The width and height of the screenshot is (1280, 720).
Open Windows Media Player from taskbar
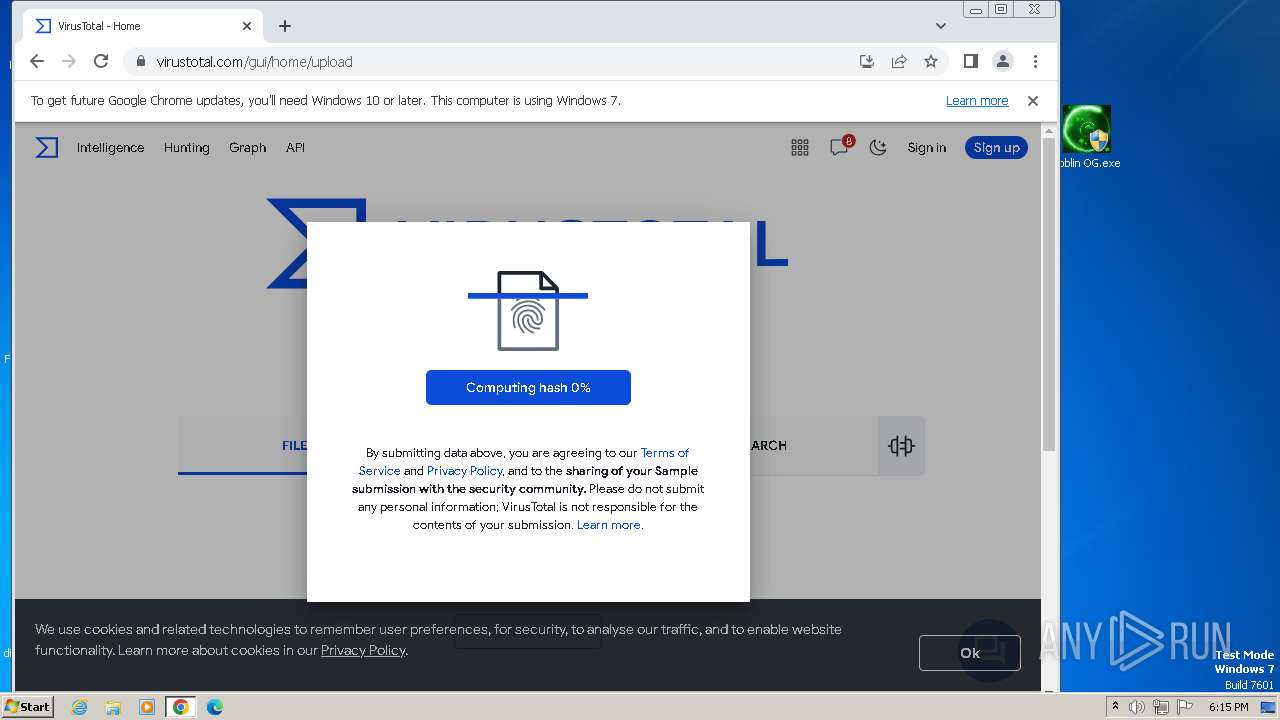(x=147, y=707)
